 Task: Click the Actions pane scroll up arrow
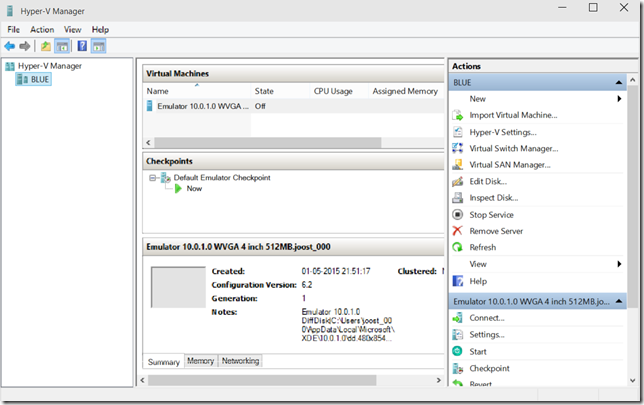coord(632,80)
